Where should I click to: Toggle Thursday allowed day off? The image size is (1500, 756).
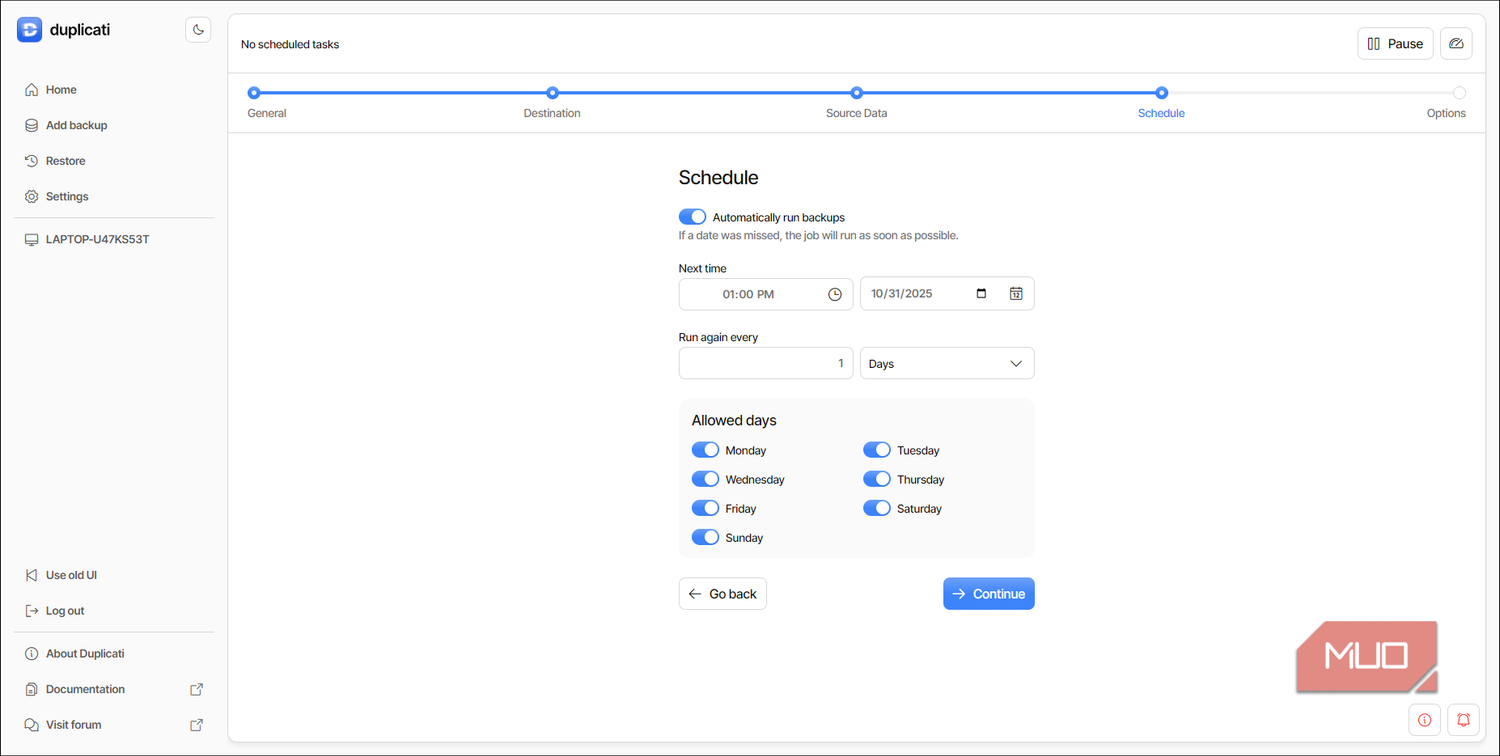tap(877, 479)
